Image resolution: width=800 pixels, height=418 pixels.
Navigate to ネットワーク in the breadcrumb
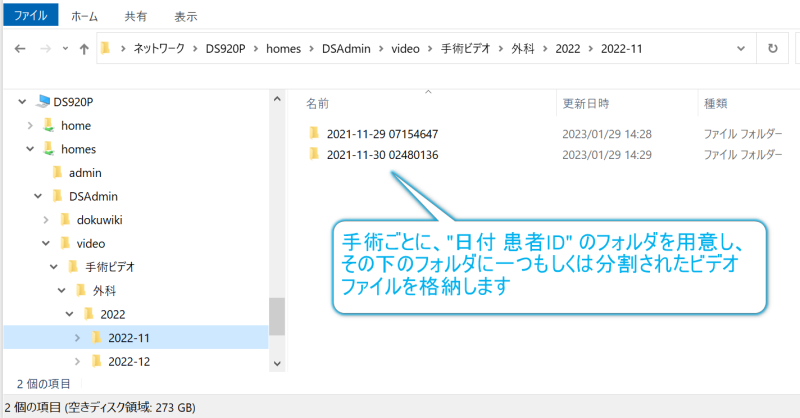[x=159, y=48]
